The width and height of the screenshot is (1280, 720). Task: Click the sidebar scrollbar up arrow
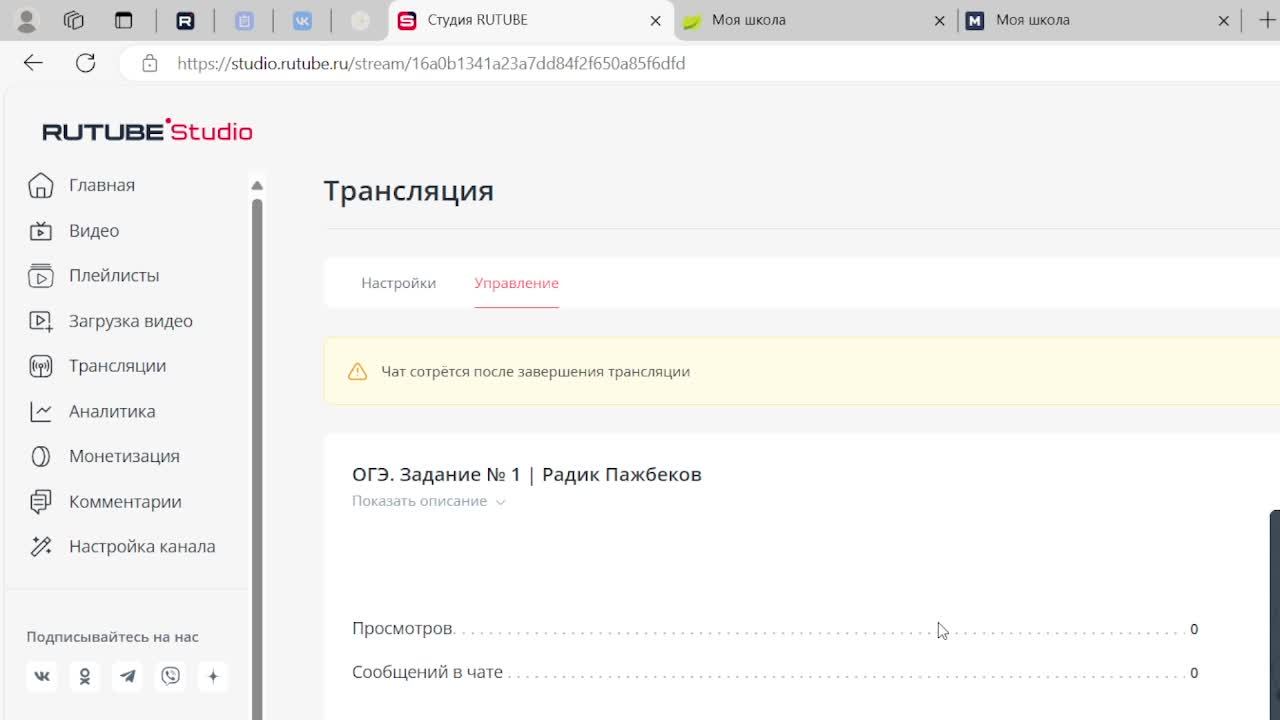click(x=257, y=185)
